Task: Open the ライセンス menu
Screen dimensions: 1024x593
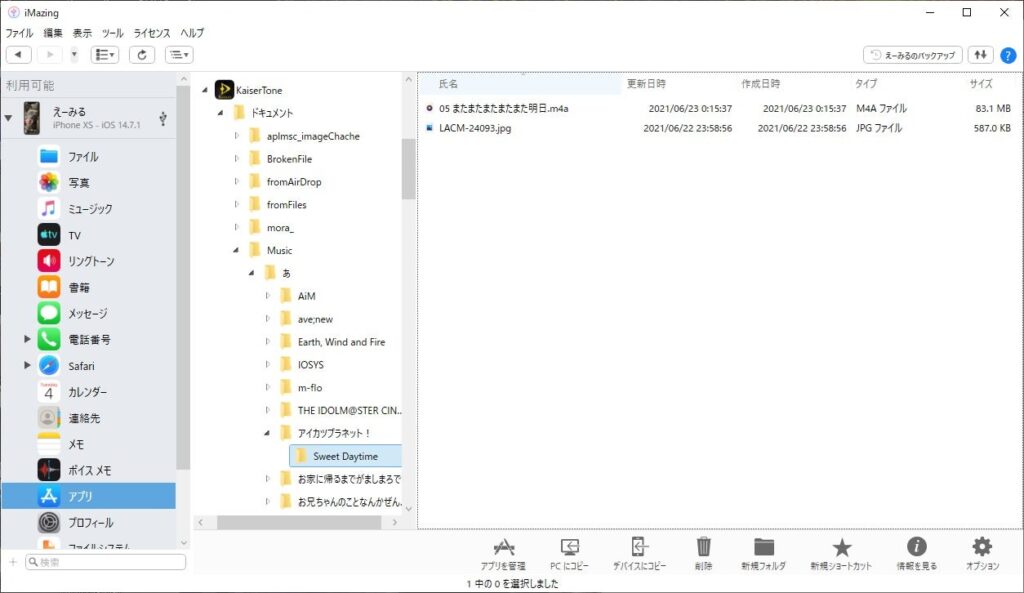Action: tap(152, 33)
